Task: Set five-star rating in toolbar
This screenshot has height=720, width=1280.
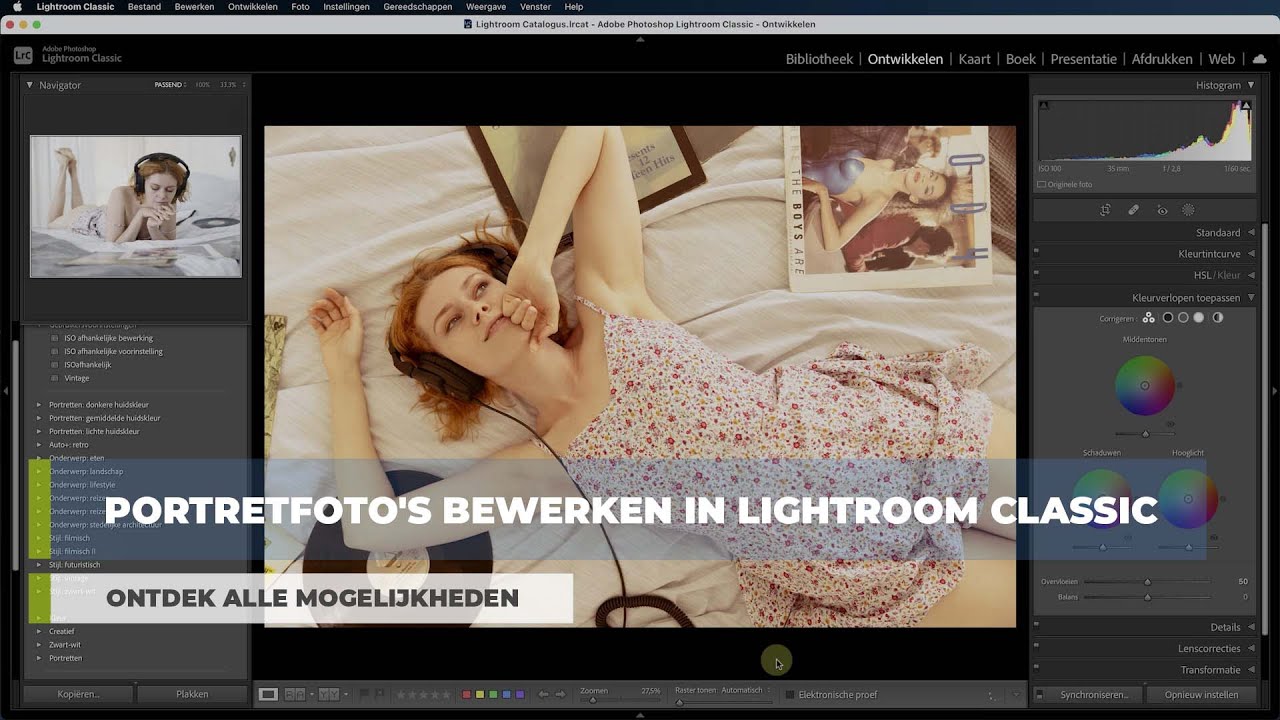Action: tap(445, 694)
